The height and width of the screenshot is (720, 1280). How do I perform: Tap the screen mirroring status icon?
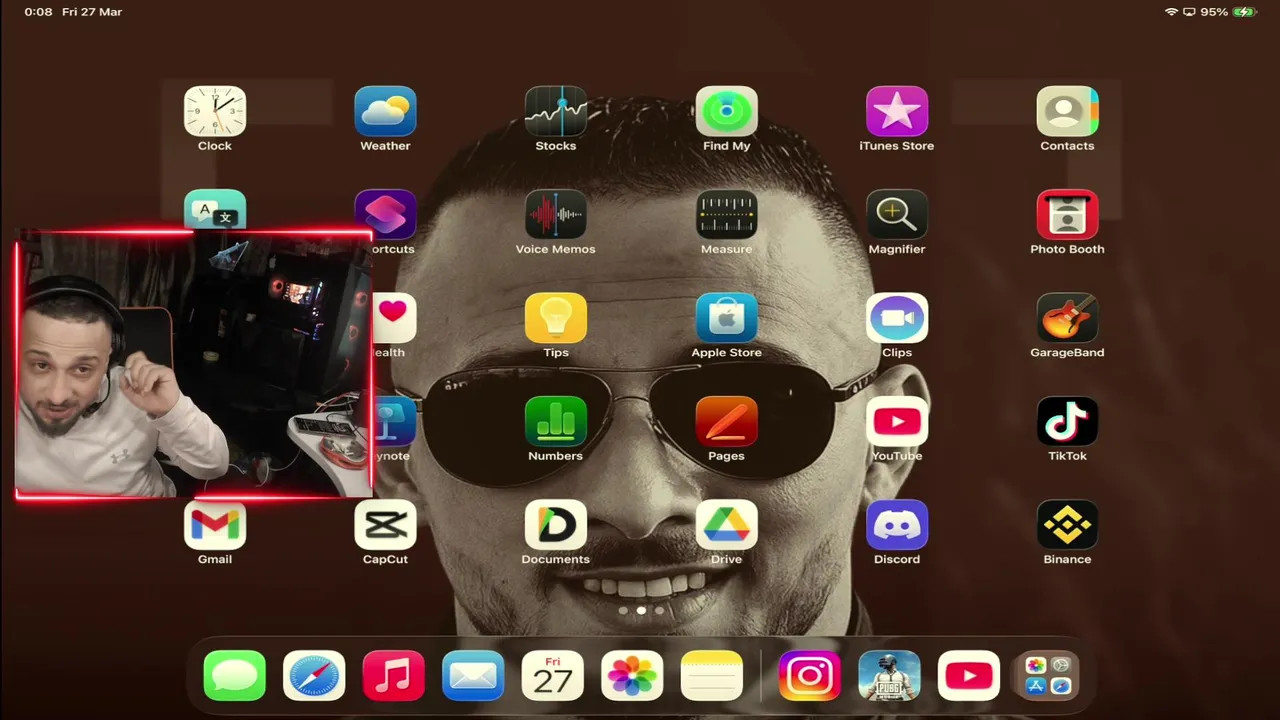(x=1189, y=12)
